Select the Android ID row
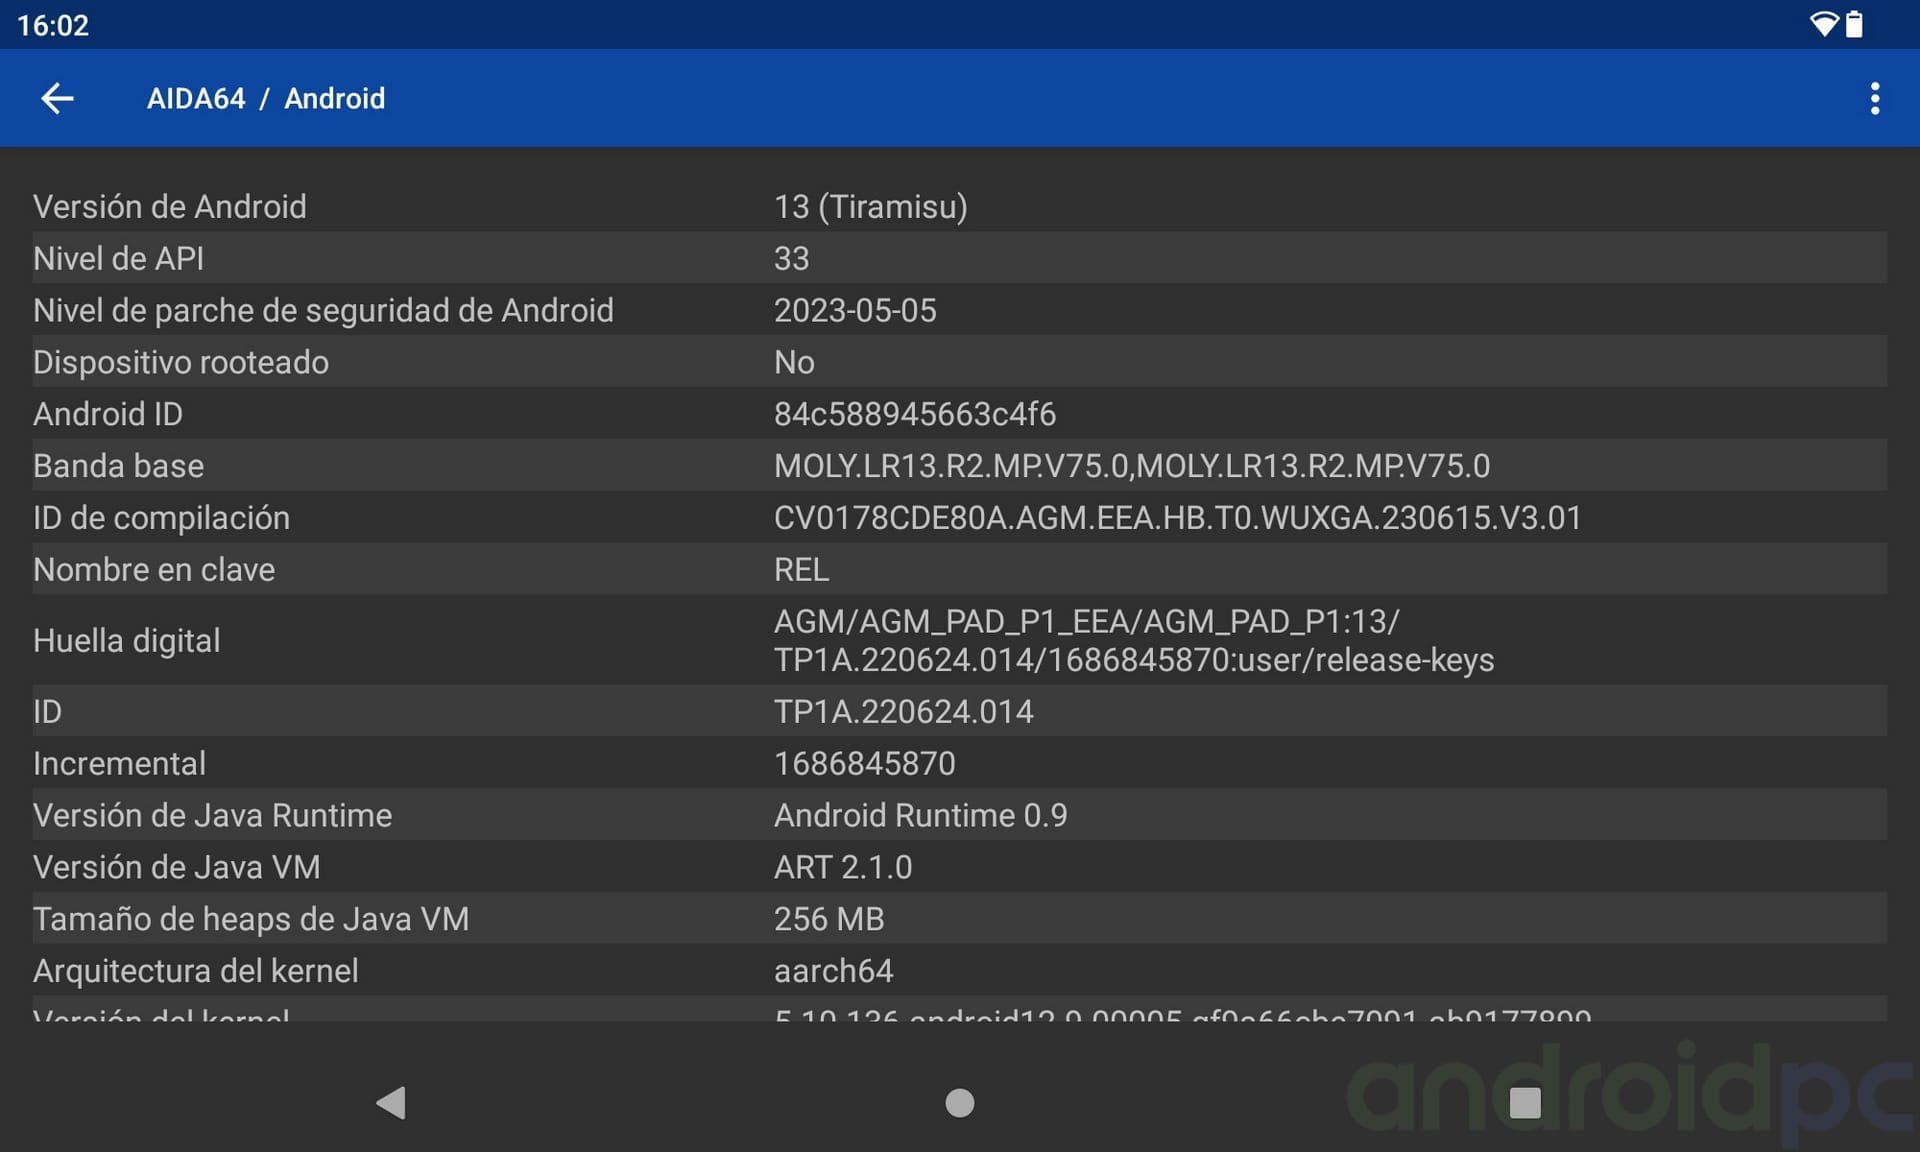This screenshot has height=1152, width=1920. click(400, 414)
